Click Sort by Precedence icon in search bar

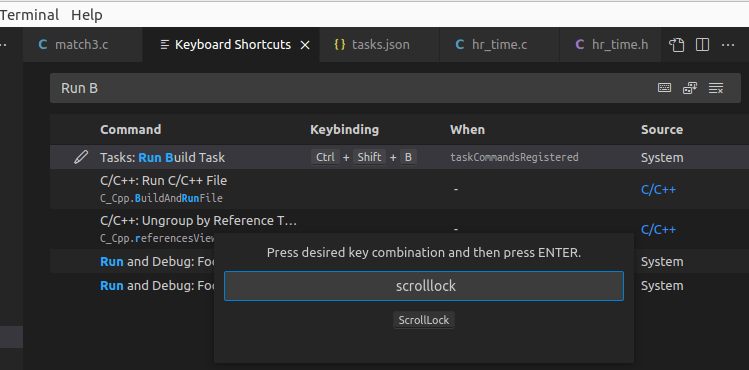690,88
